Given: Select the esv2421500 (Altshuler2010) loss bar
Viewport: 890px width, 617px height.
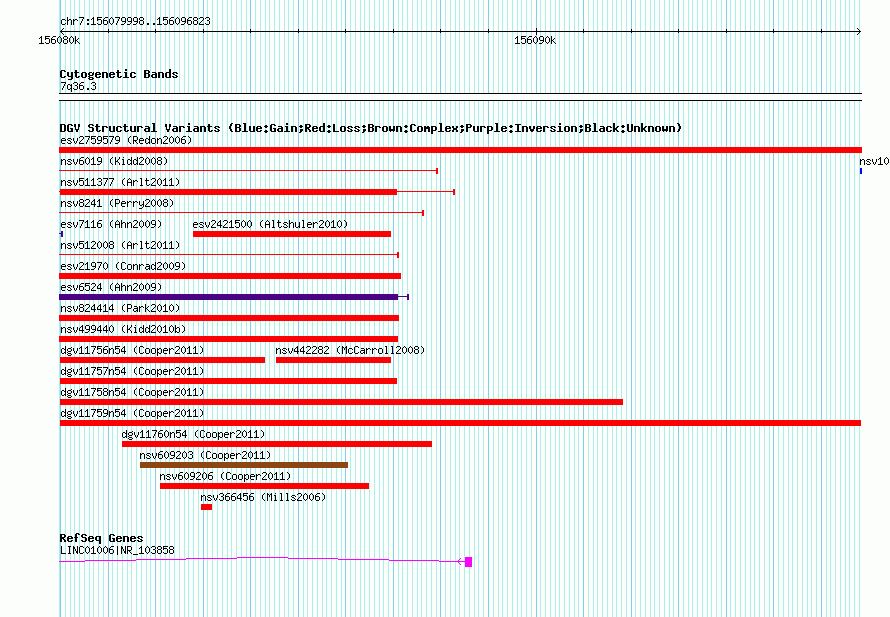Looking at the screenshot, I should [x=292, y=234].
